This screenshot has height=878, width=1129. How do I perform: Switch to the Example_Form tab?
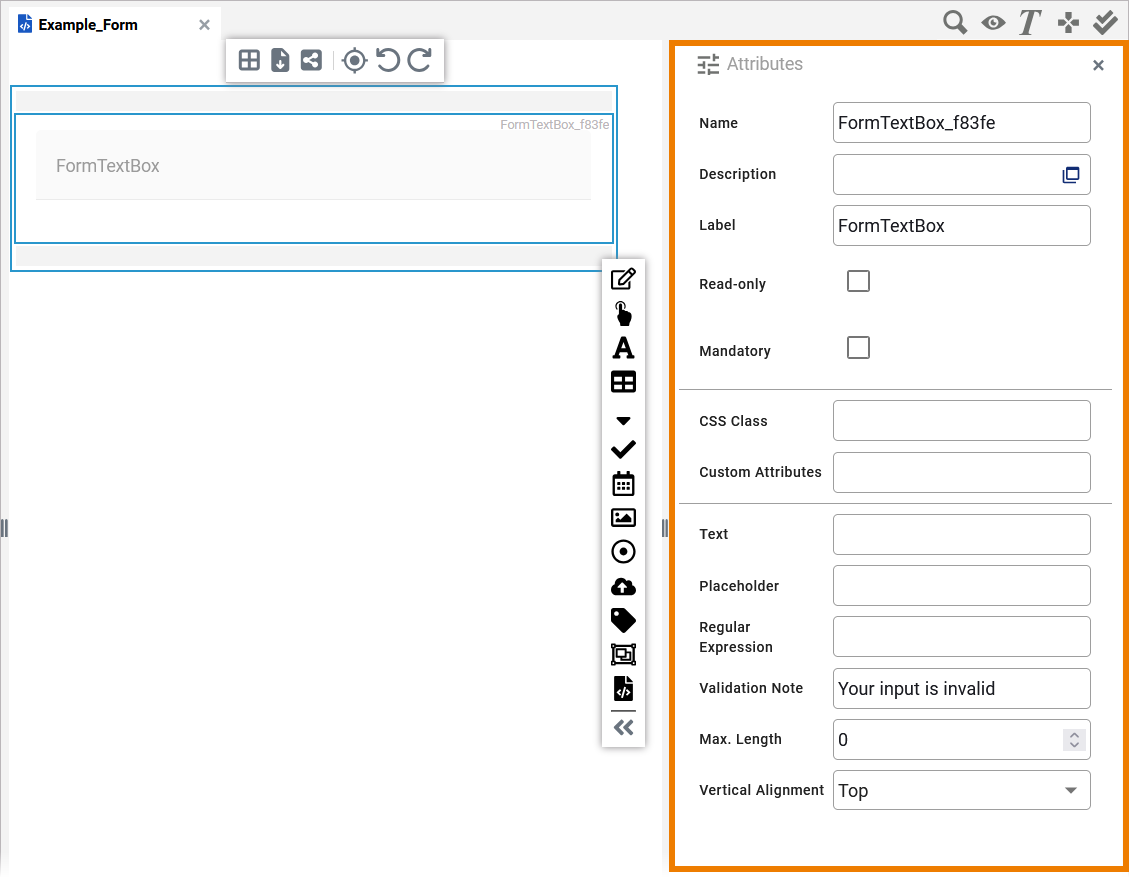[x=88, y=25]
